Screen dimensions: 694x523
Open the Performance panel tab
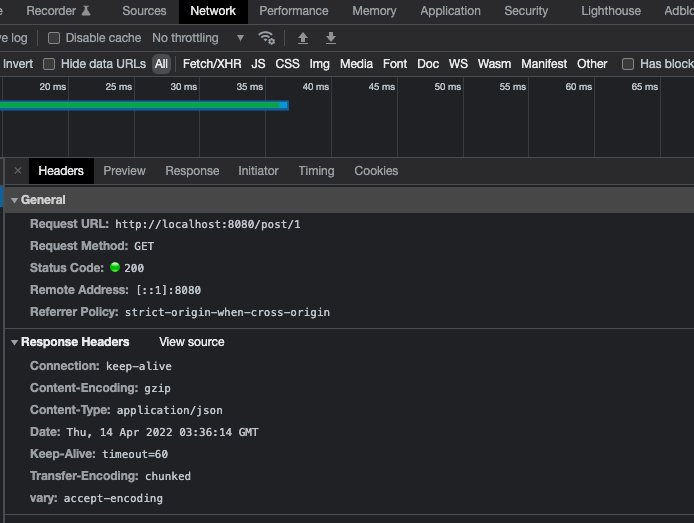point(293,11)
